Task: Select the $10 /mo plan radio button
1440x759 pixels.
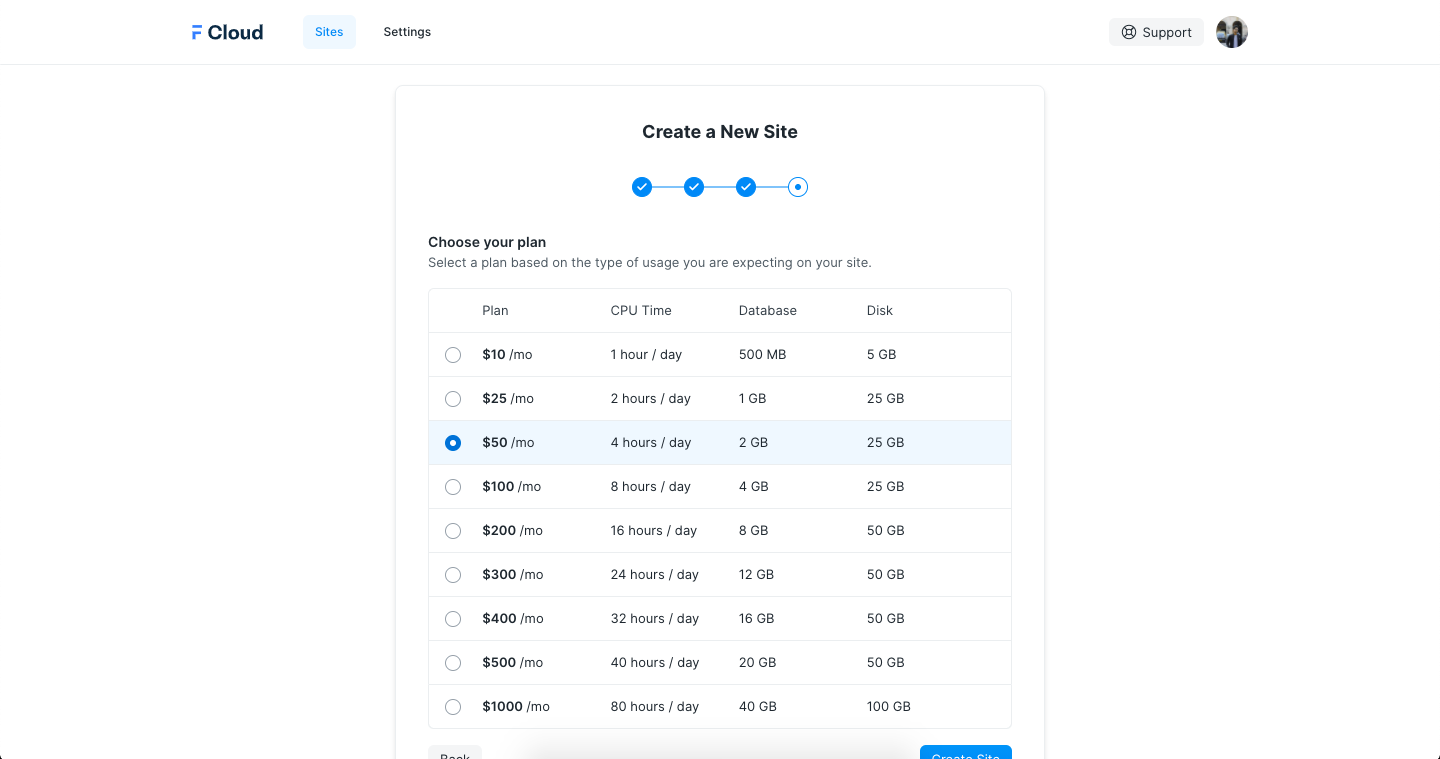Action: click(x=453, y=355)
